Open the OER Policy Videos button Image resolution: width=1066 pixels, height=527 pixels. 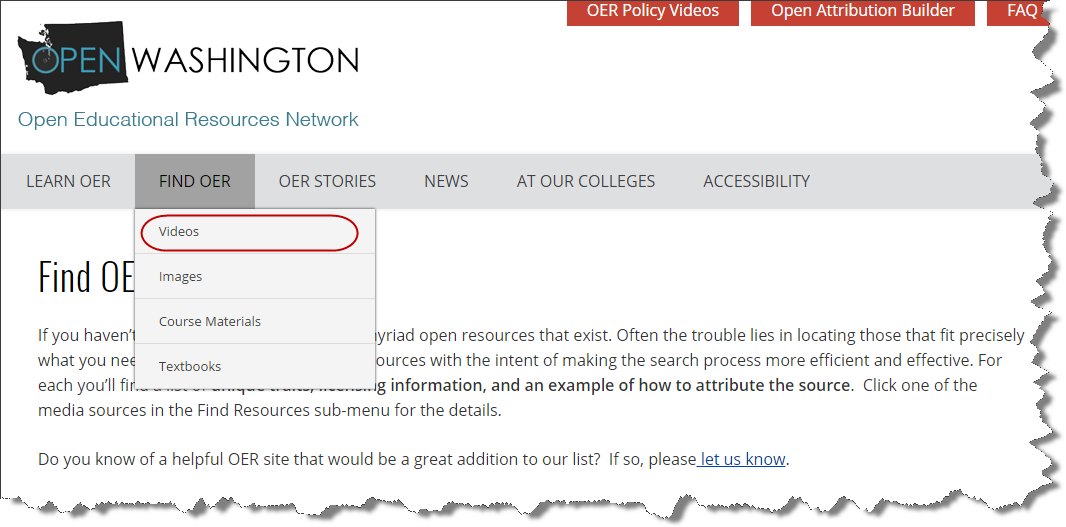tap(653, 12)
